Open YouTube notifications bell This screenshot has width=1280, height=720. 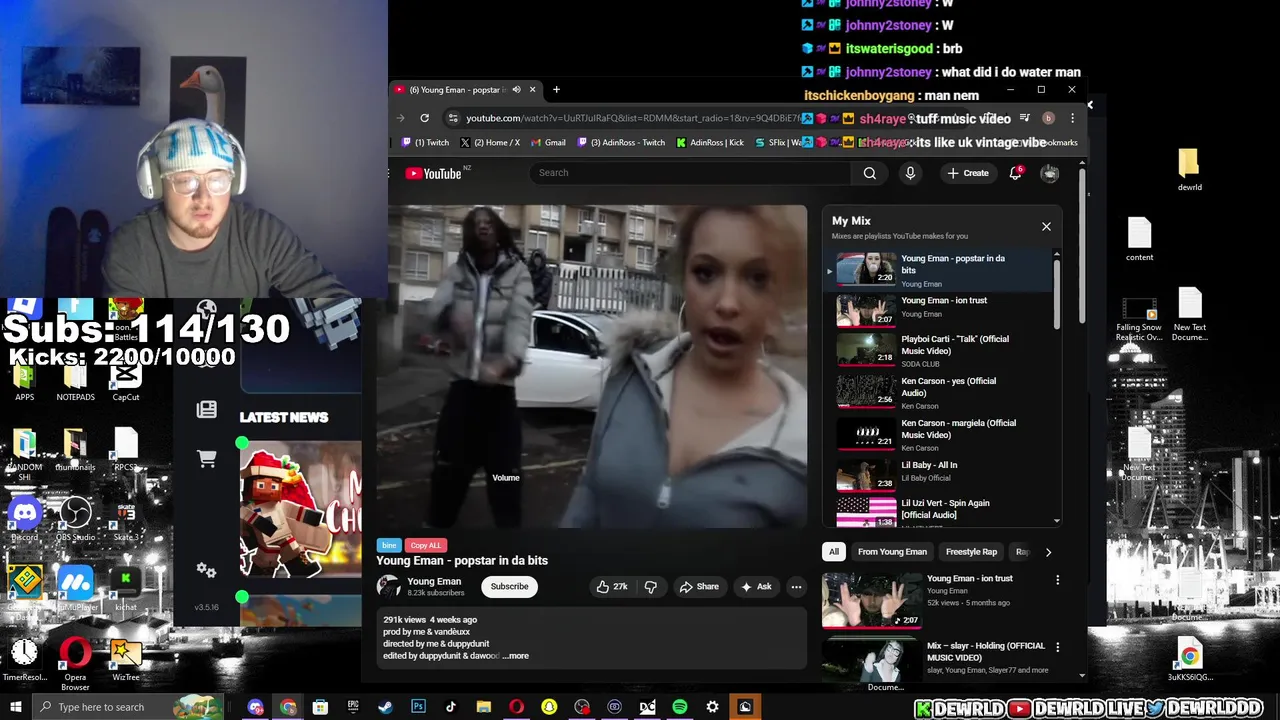pyautogui.click(x=1015, y=173)
